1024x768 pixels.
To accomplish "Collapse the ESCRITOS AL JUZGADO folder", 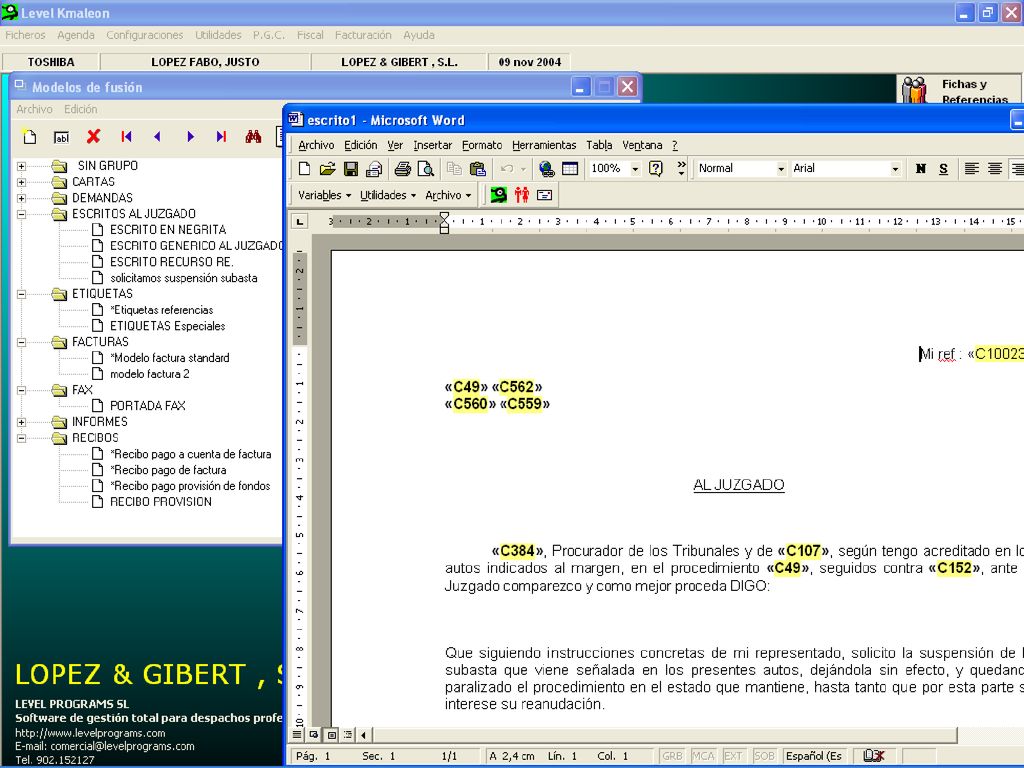I will pyautogui.click(x=22, y=214).
